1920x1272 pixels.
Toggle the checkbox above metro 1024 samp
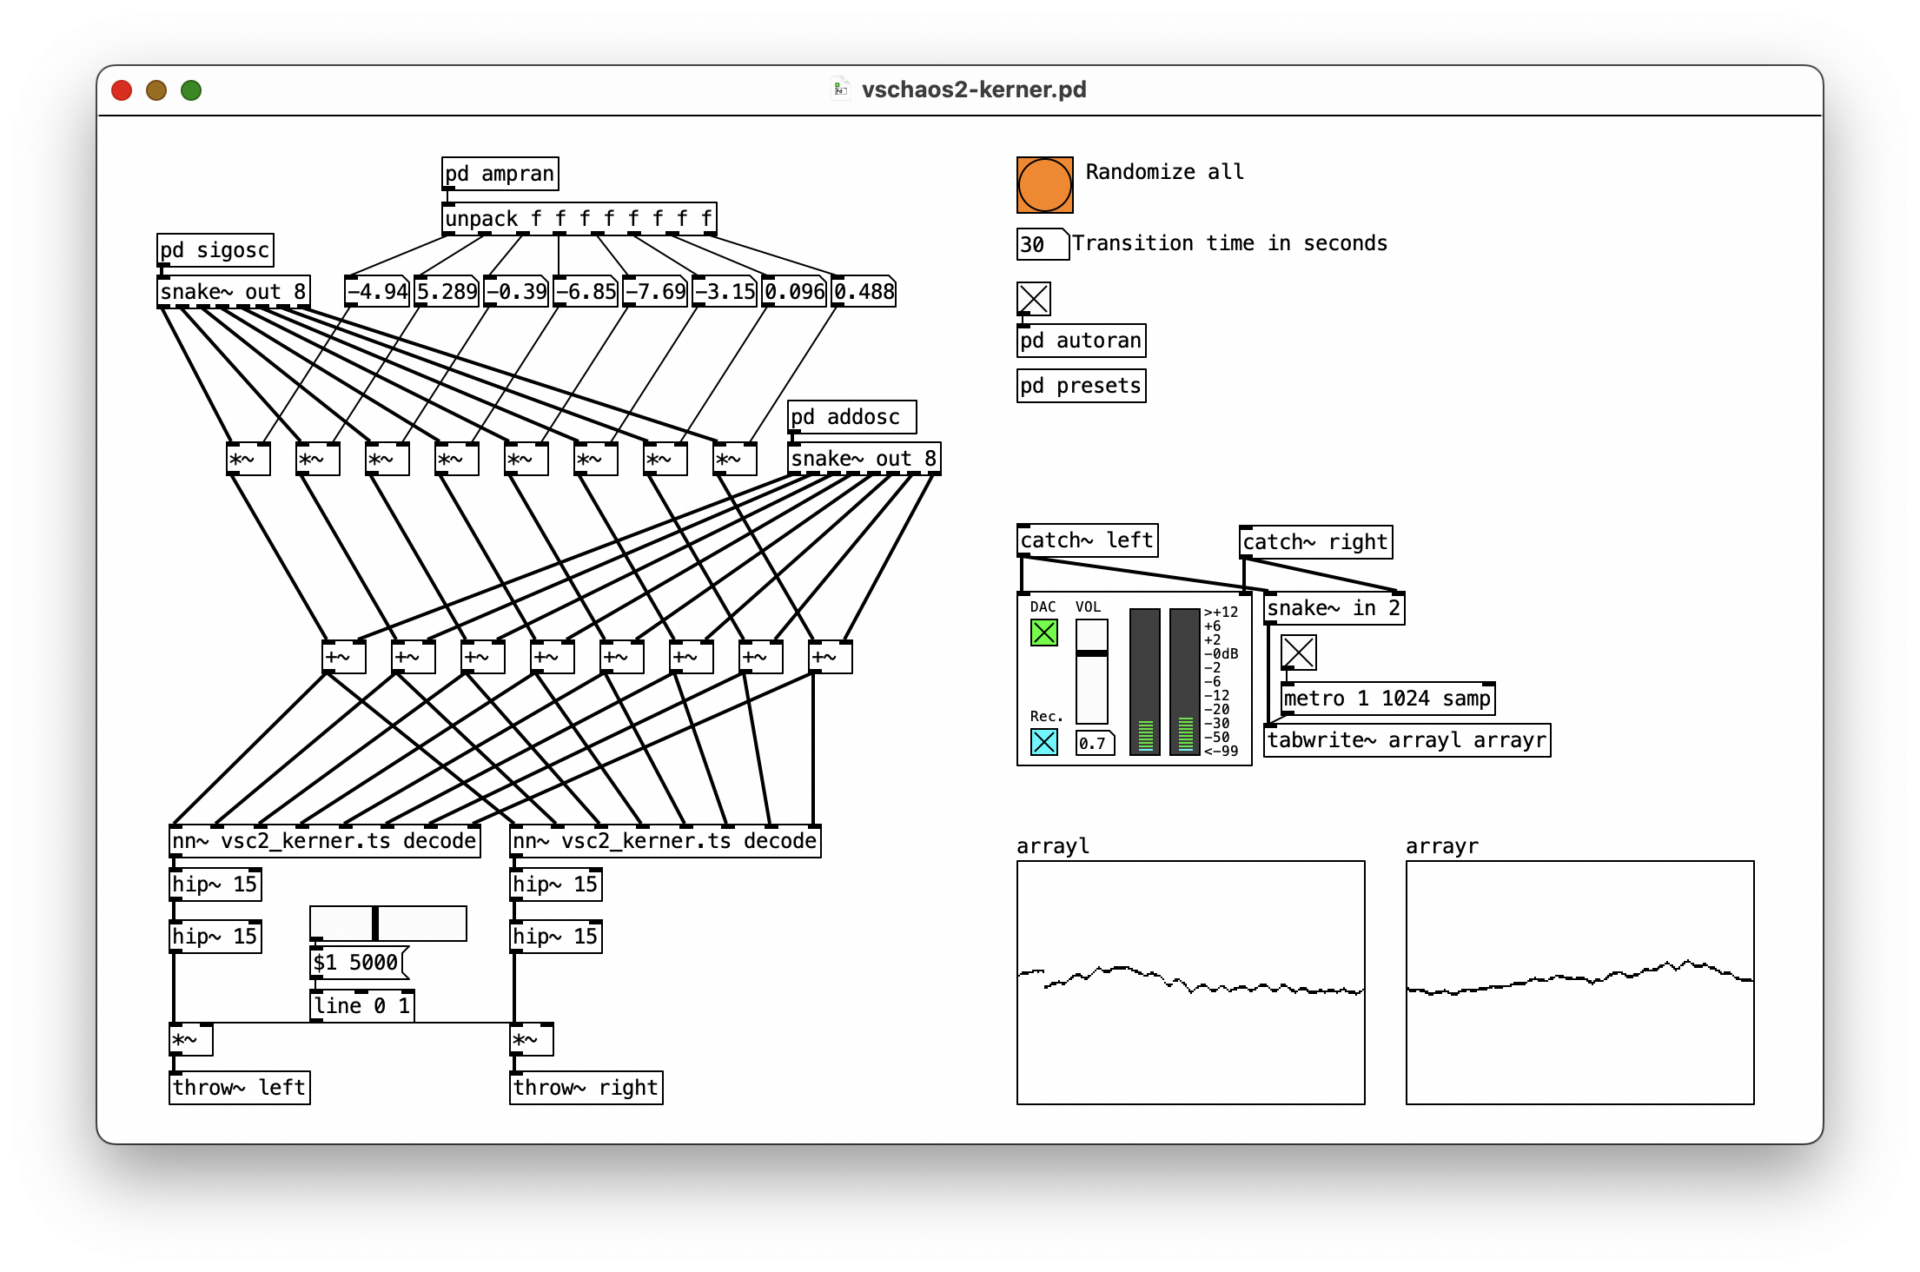1298,653
